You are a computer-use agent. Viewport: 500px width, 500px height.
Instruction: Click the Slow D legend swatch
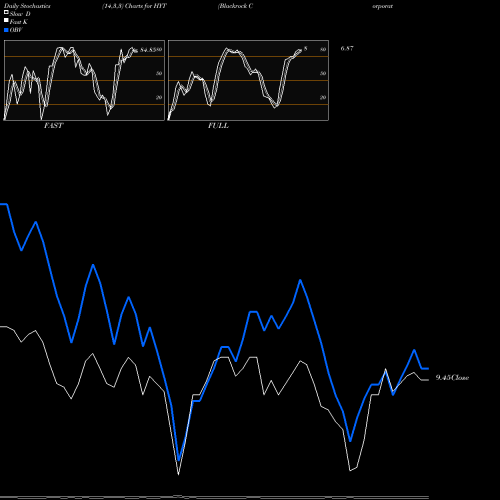pyautogui.click(x=6, y=12)
